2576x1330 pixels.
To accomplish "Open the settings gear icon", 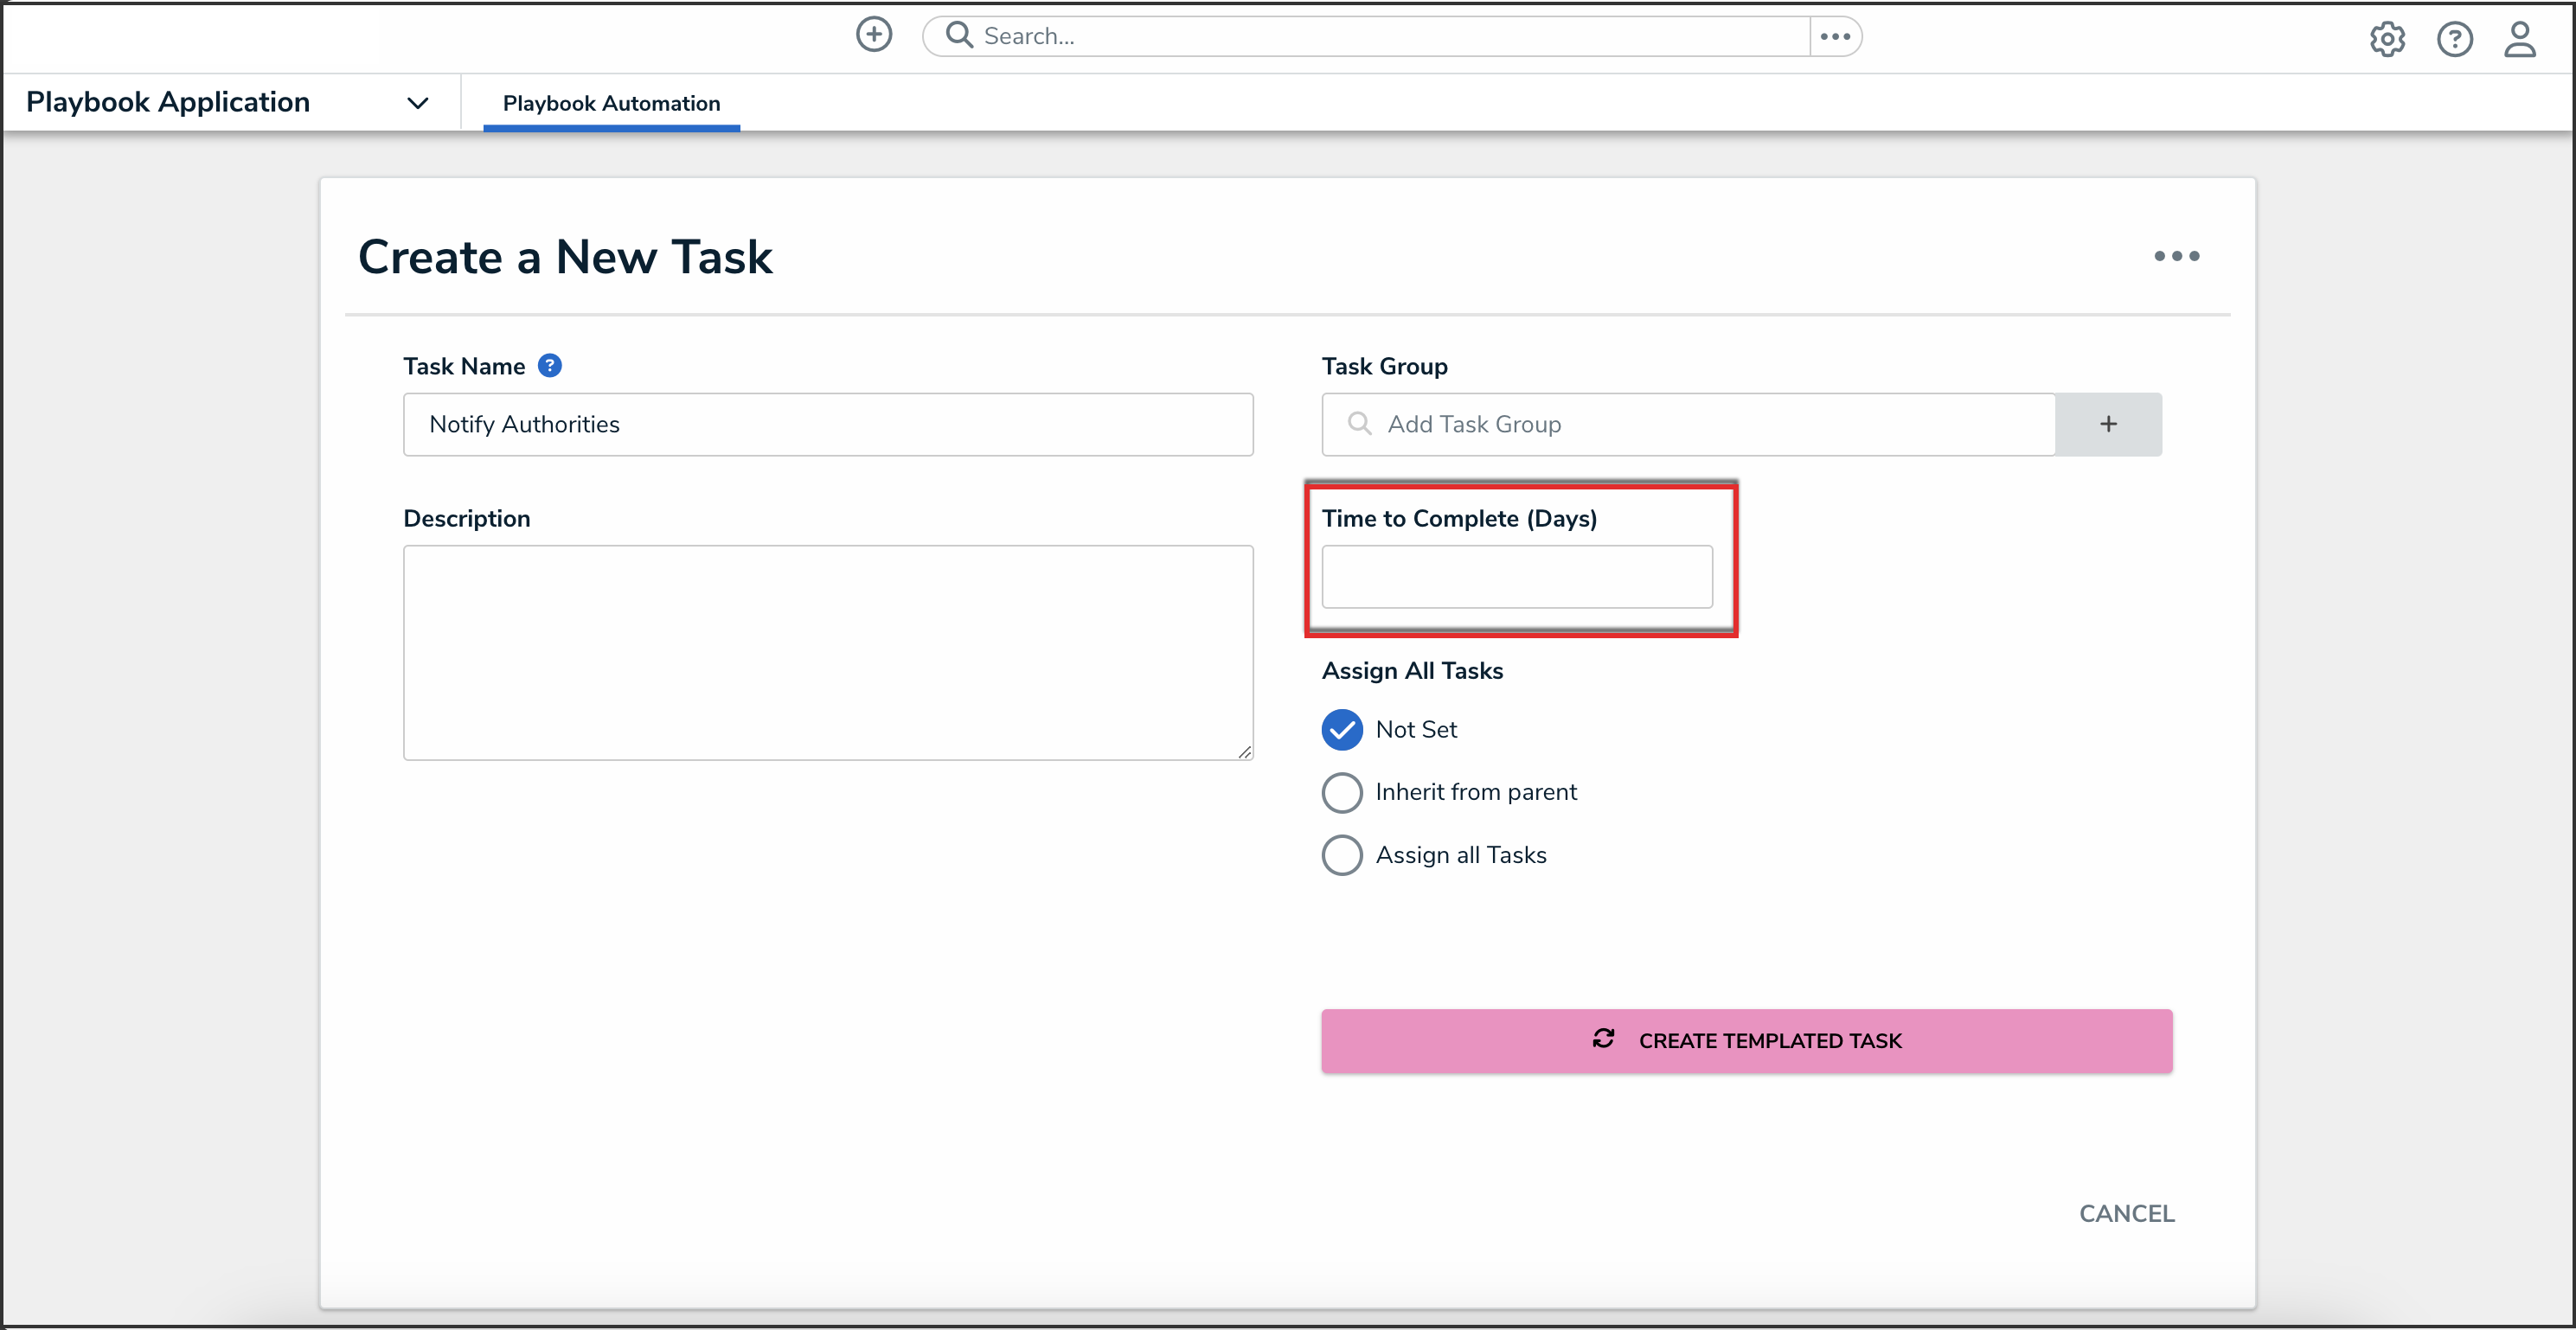I will pos(2386,39).
